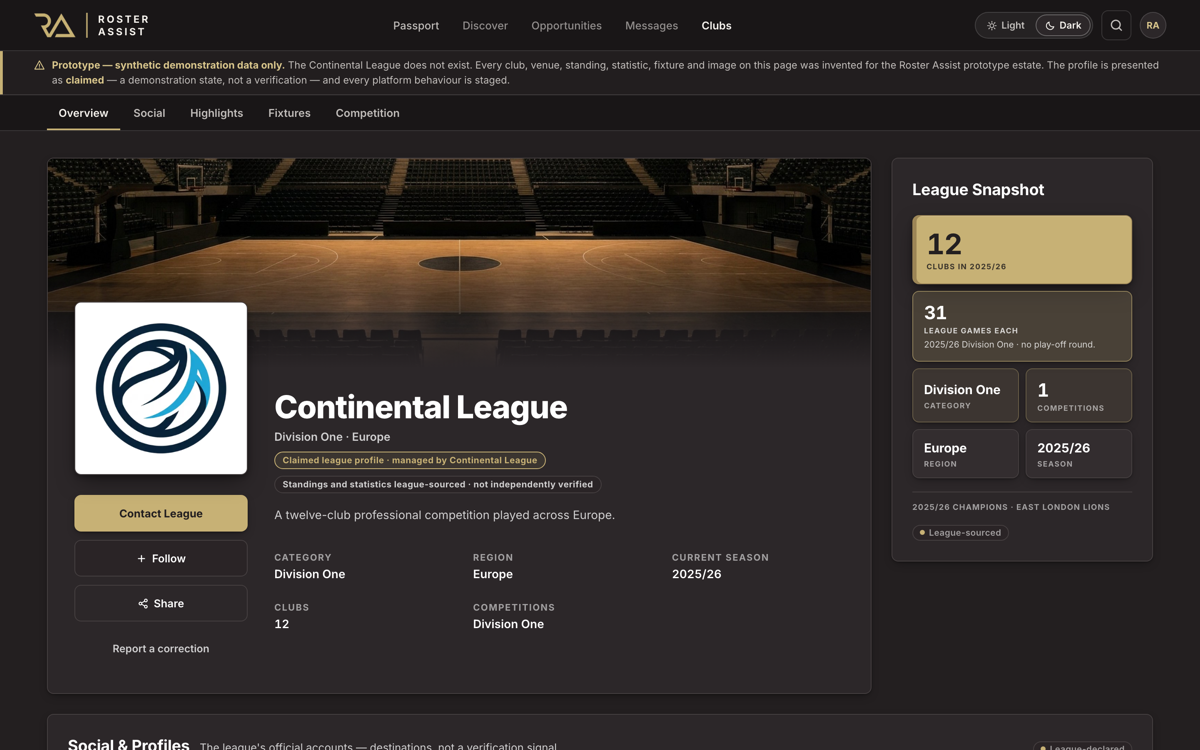This screenshot has height=750, width=1200.
Task: Click the Competitions value Division One
Action: point(508,624)
